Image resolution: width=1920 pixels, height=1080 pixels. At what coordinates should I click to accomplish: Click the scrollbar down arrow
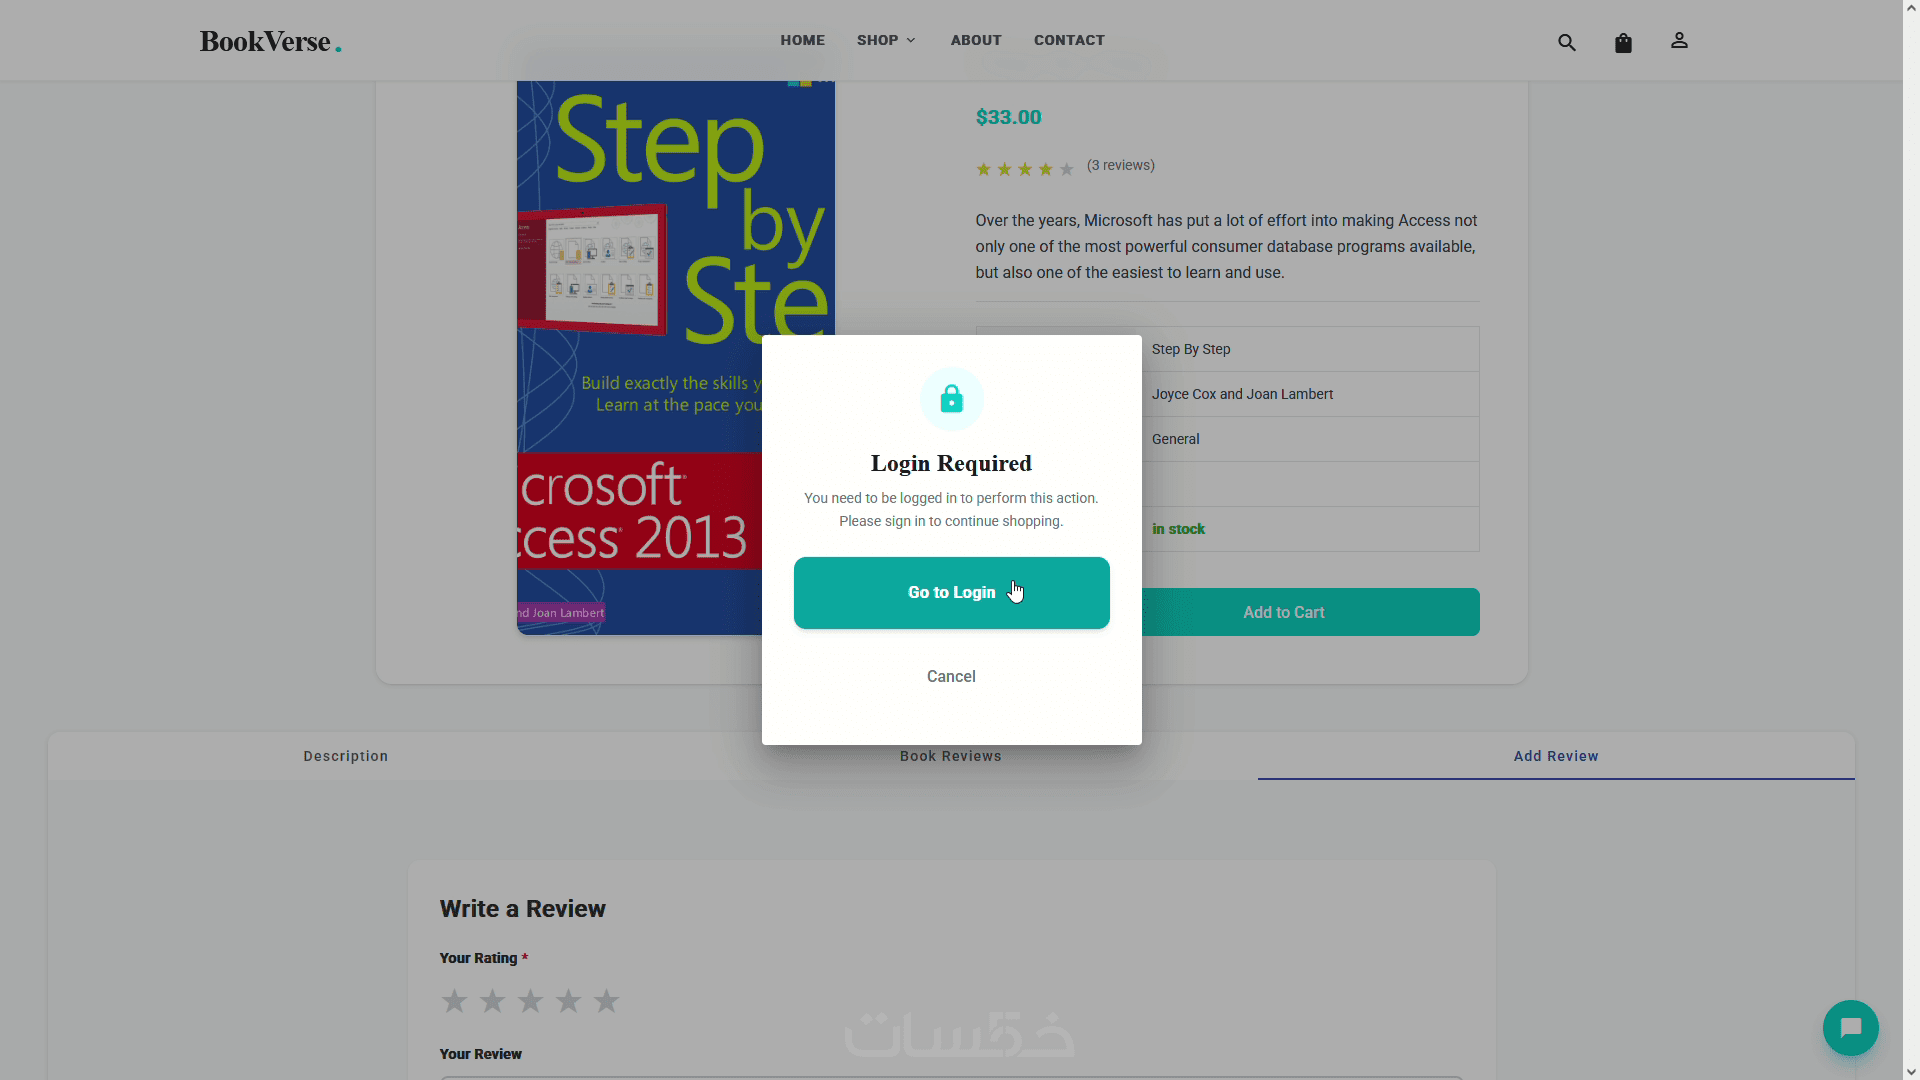pos(1911,1072)
